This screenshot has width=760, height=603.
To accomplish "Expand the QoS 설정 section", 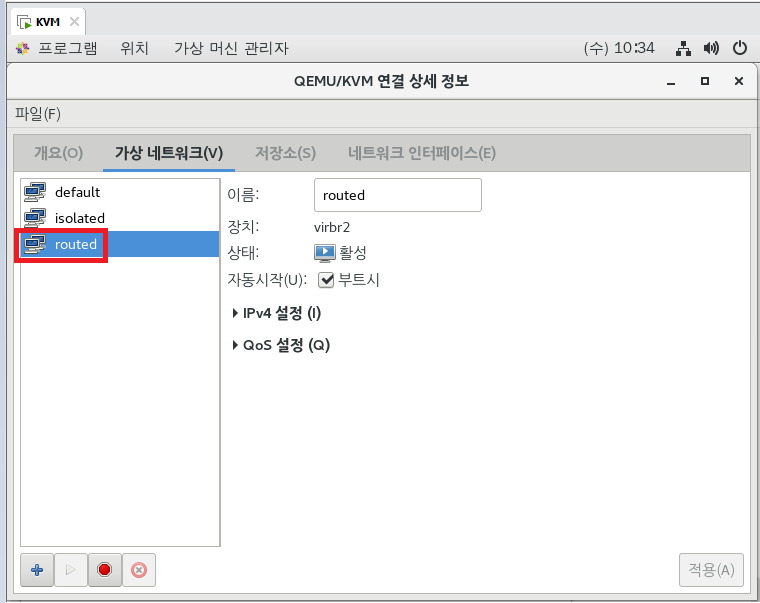I will [281, 345].
